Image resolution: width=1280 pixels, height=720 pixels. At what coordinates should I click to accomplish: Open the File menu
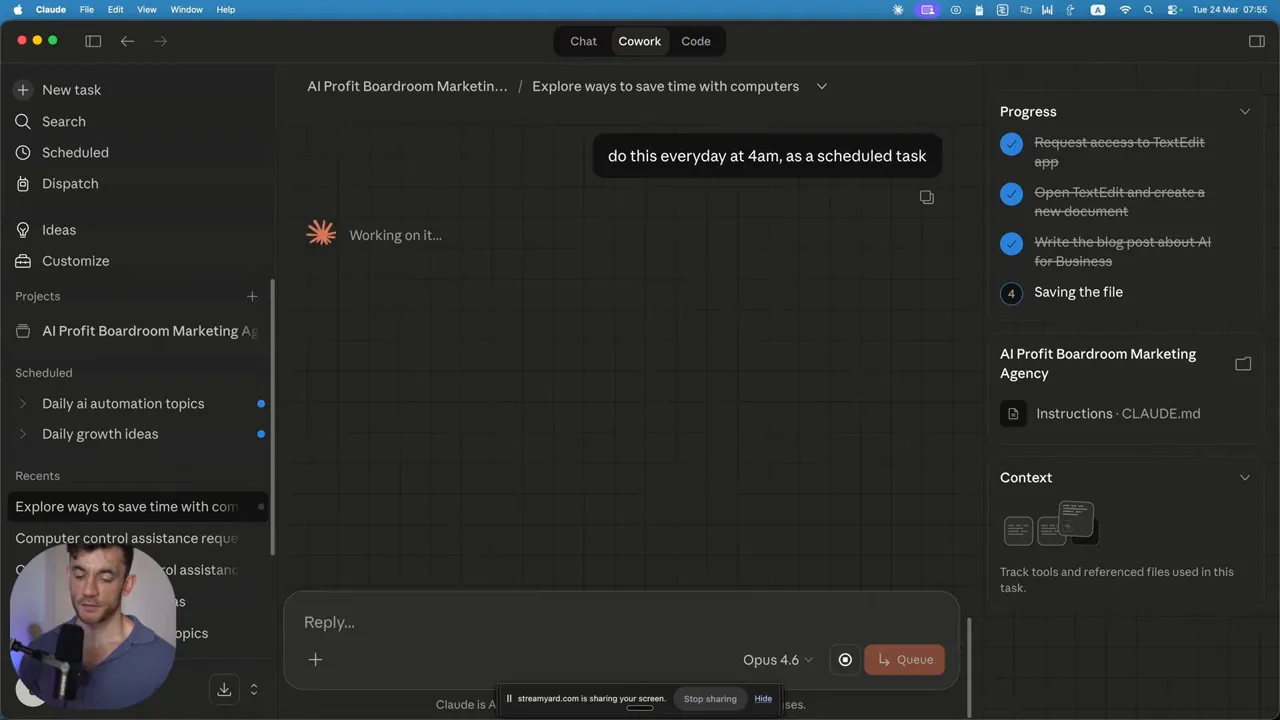pyautogui.click(x=87, y=9)
